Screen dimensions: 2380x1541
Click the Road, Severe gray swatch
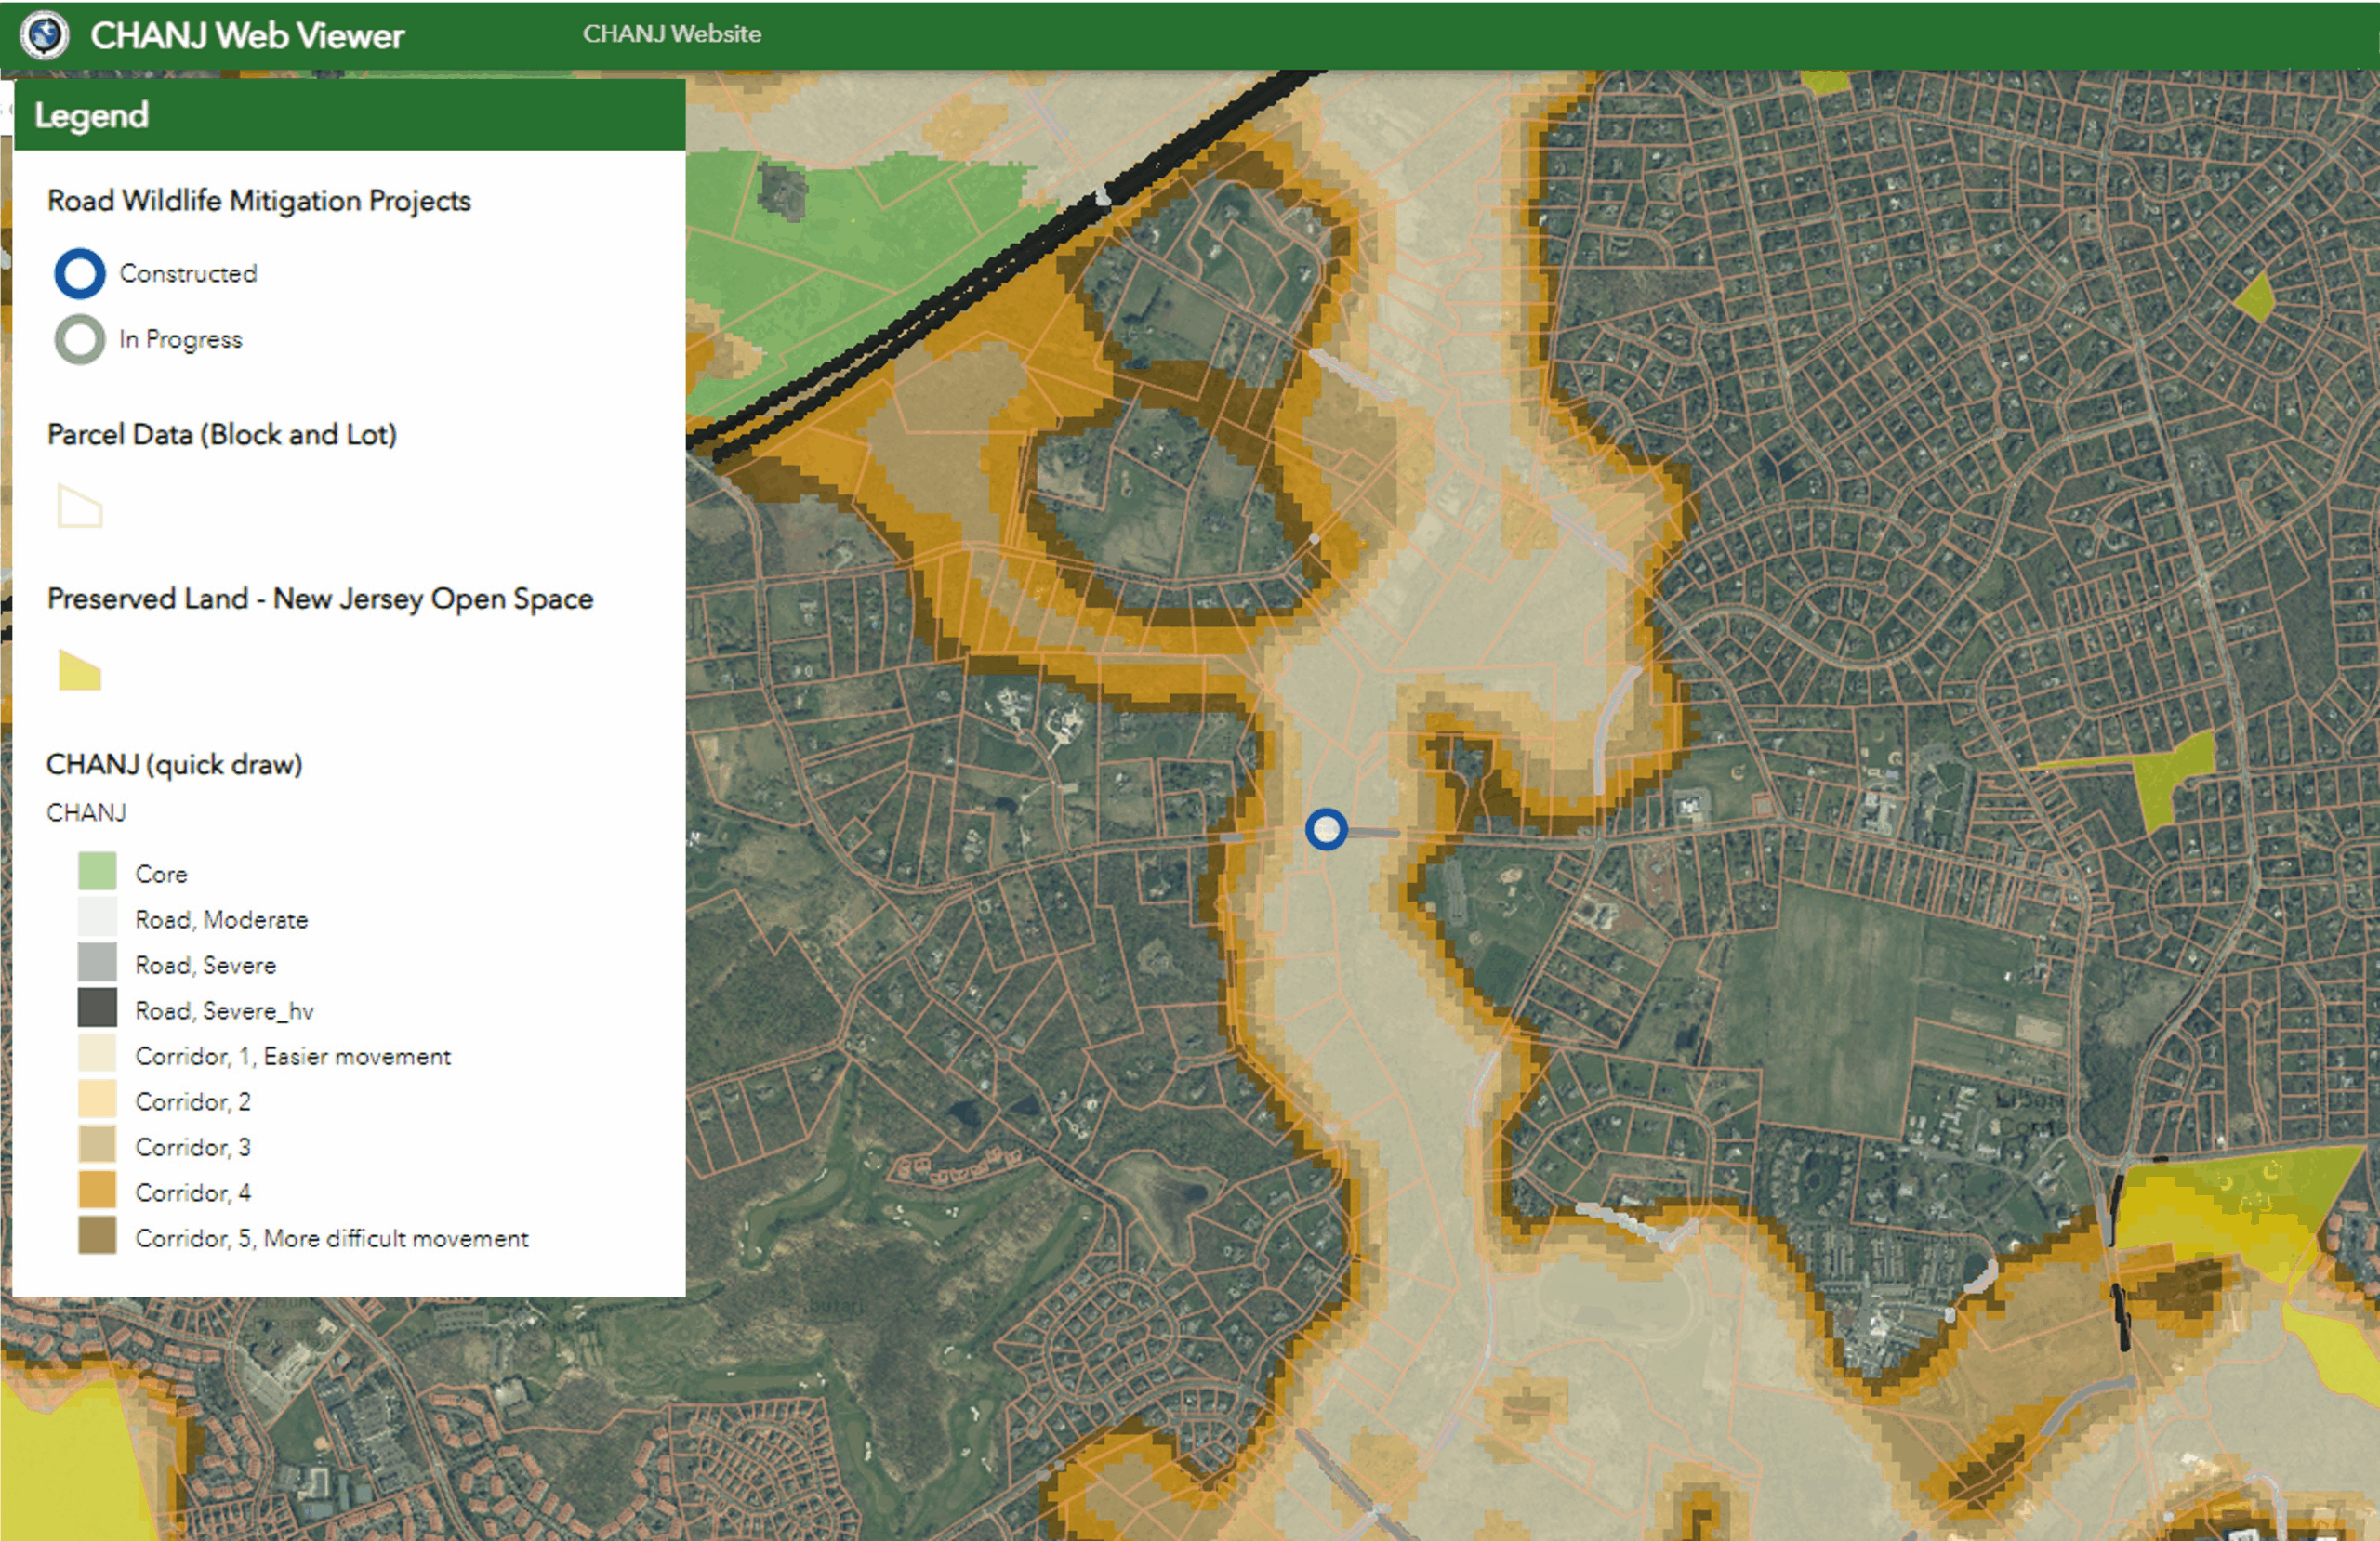tap(97, 963)
